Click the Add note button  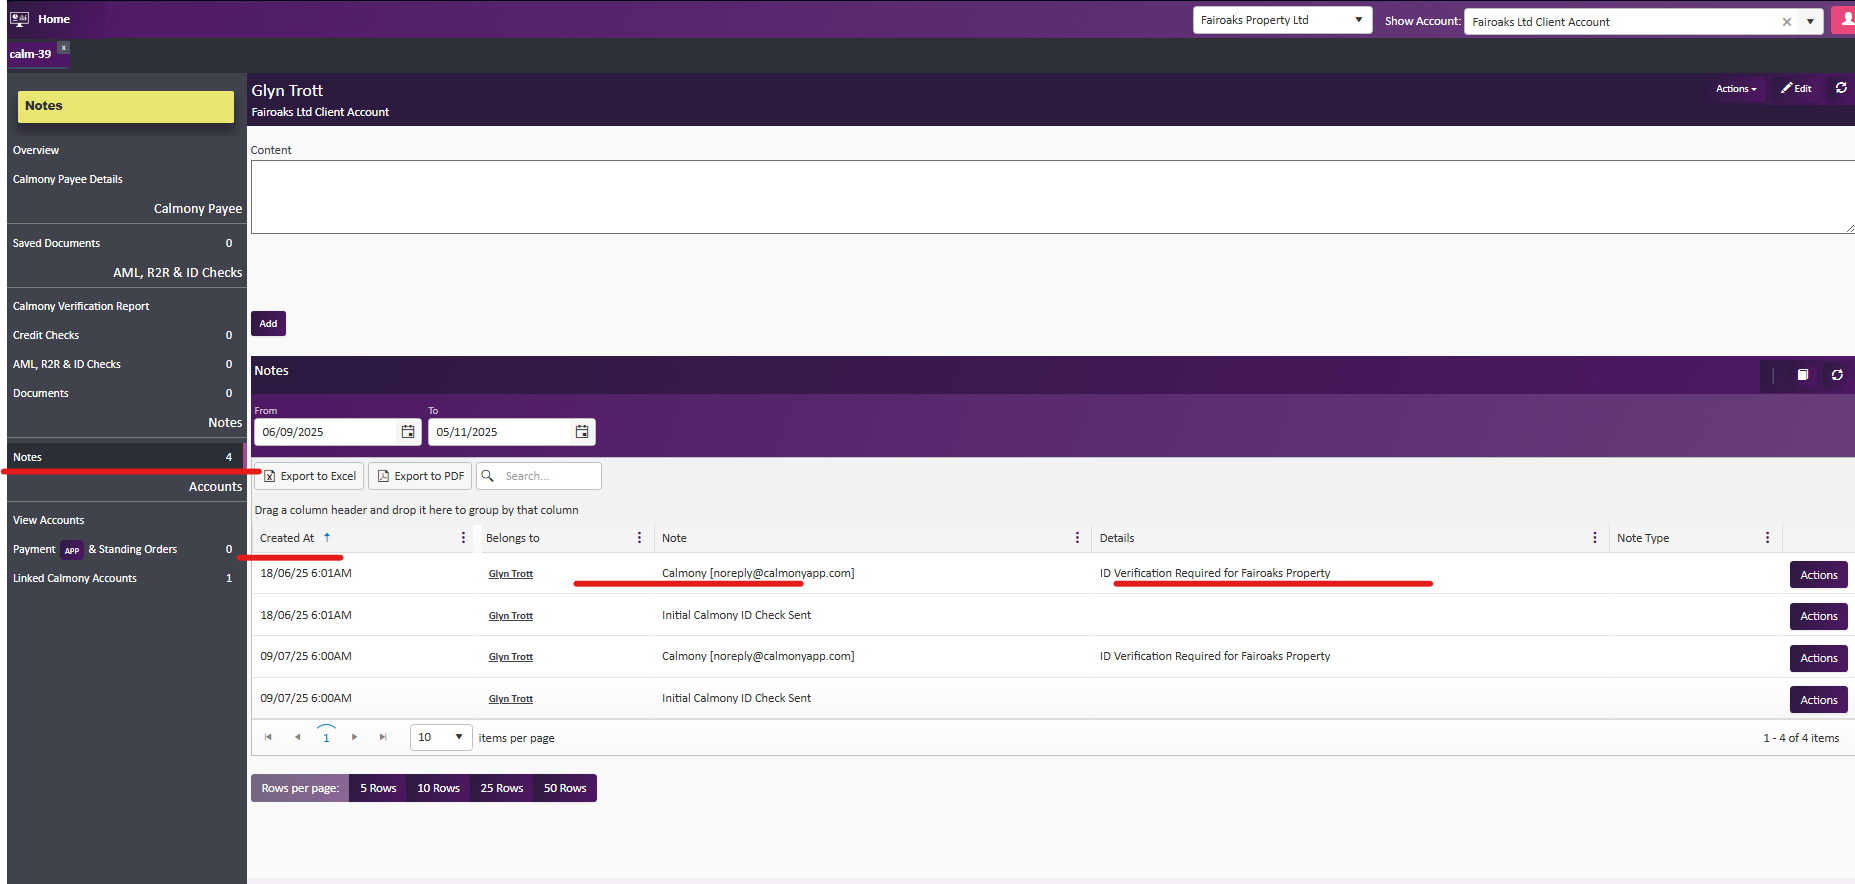coord(268,324)
